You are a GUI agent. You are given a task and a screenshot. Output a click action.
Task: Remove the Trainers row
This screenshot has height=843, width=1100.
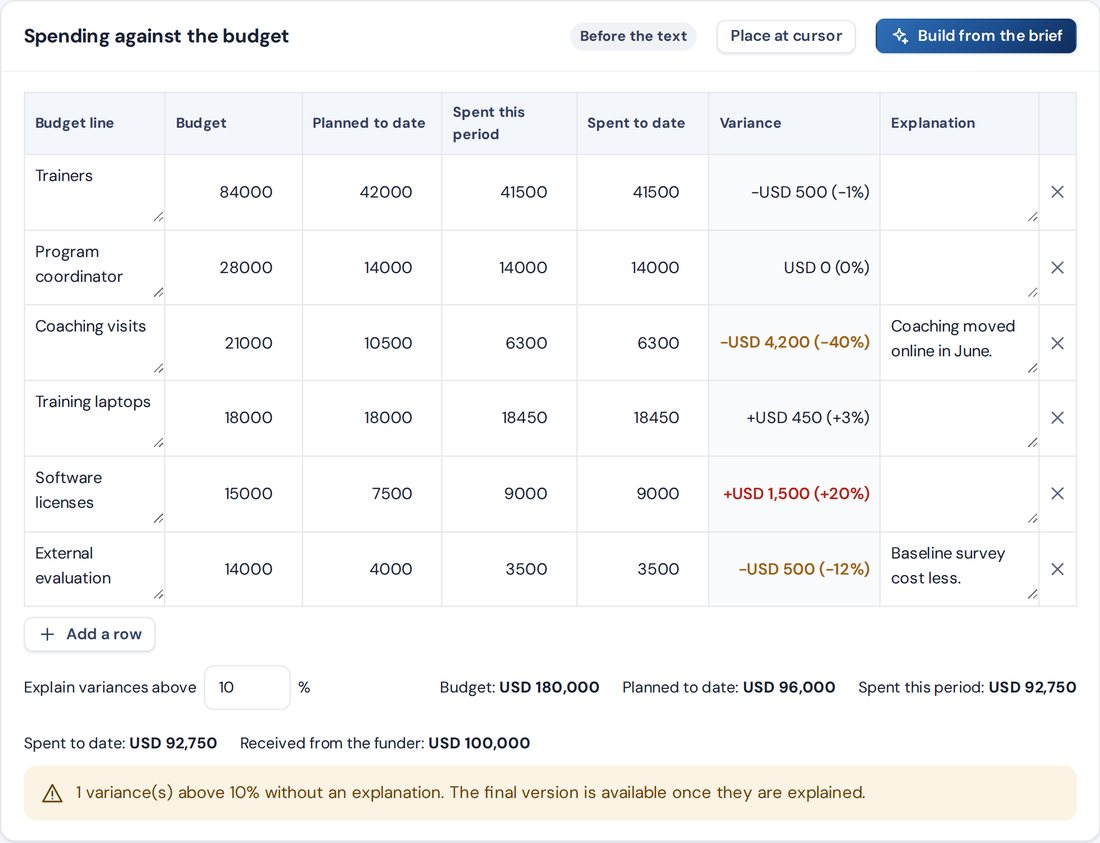point(1057,192)
